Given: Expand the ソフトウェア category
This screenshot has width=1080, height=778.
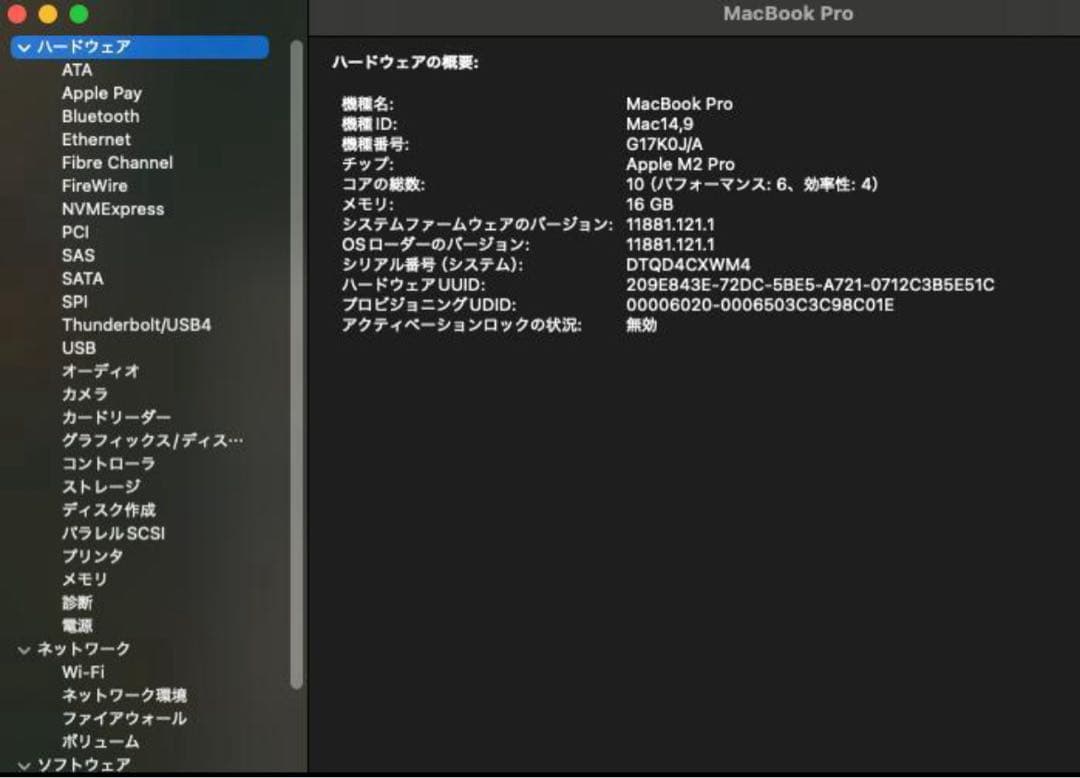Looking at the screenshot, I should (22, 764).
